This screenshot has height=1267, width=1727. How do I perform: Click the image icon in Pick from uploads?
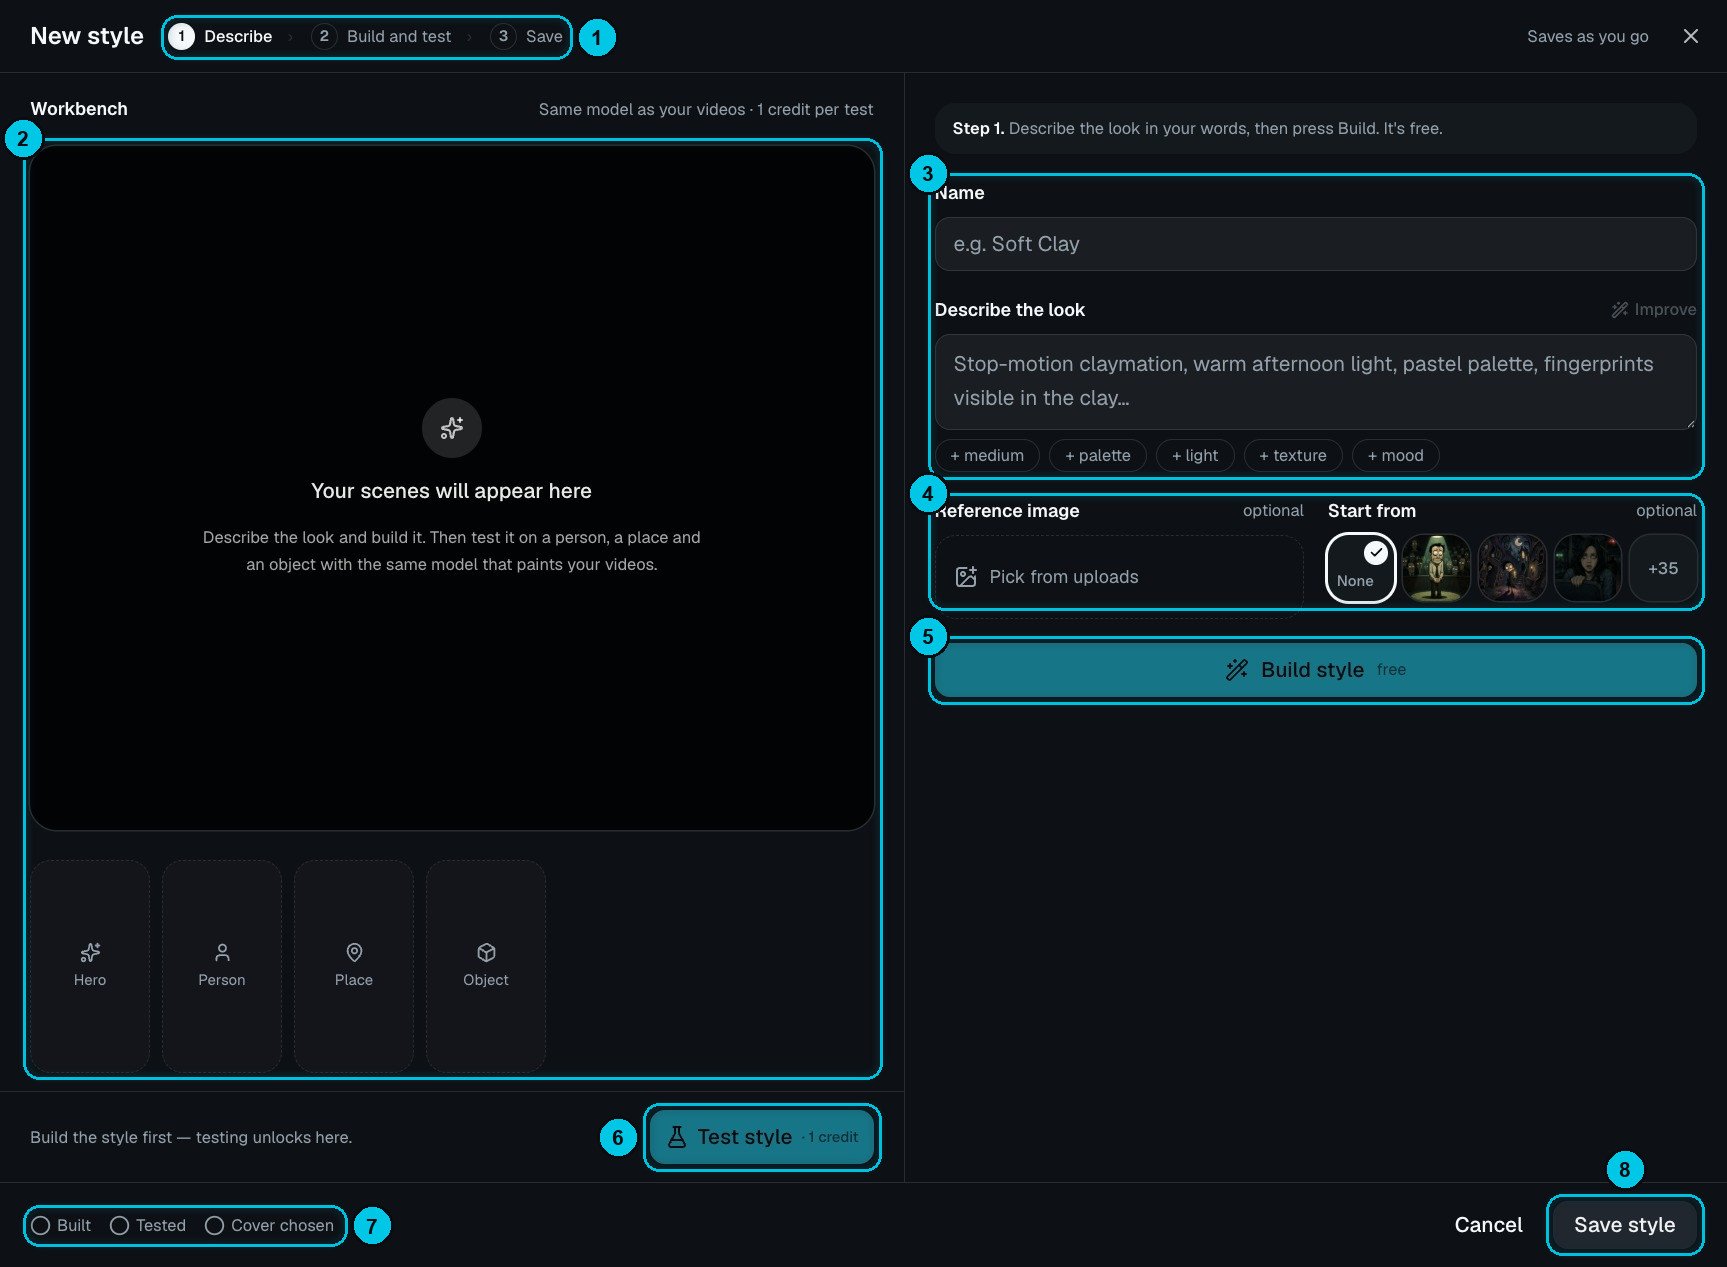point(966,577)
